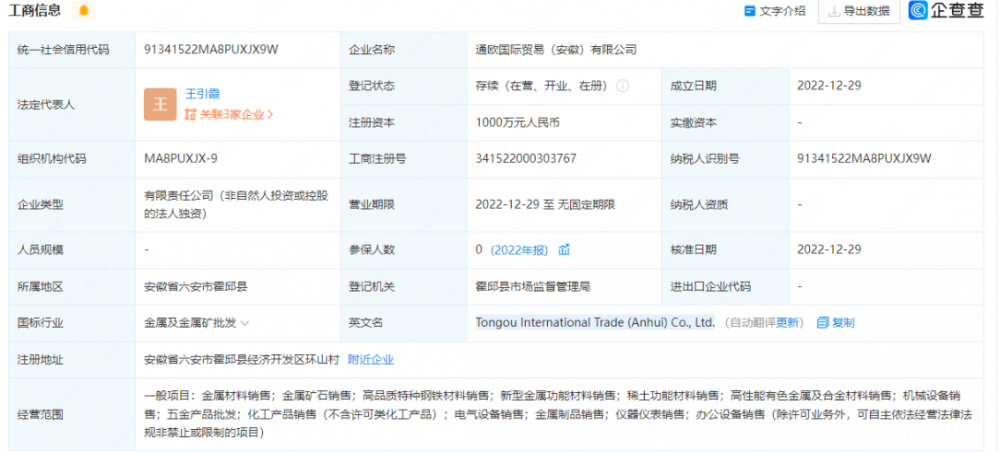Select the 核准日期 value 2022-12-29
Viewport: 1000px width, 452px height.
(829, 250)
